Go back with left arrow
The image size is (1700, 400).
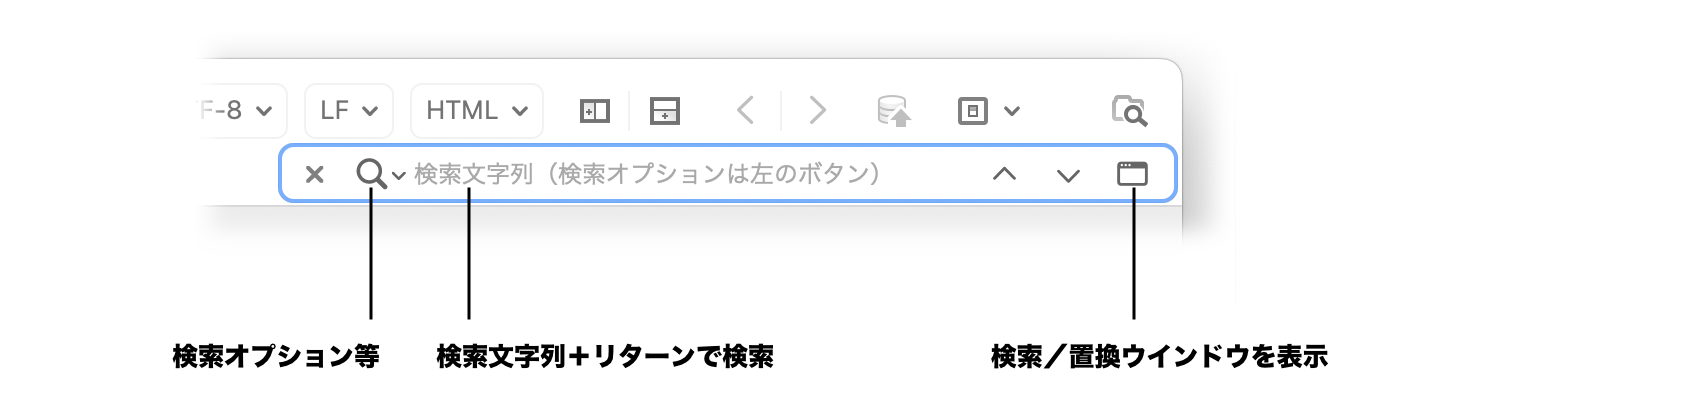(x=745, y=110)
